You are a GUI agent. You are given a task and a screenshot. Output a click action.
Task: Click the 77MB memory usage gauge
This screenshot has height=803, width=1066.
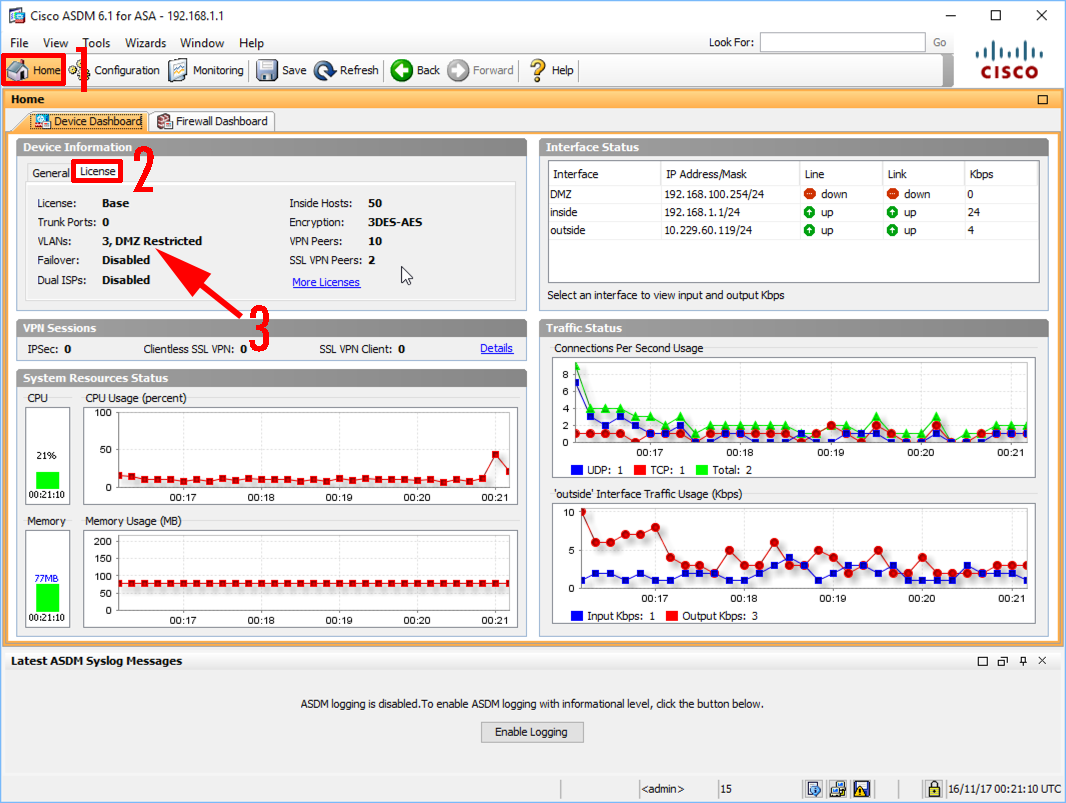point(48,579)
